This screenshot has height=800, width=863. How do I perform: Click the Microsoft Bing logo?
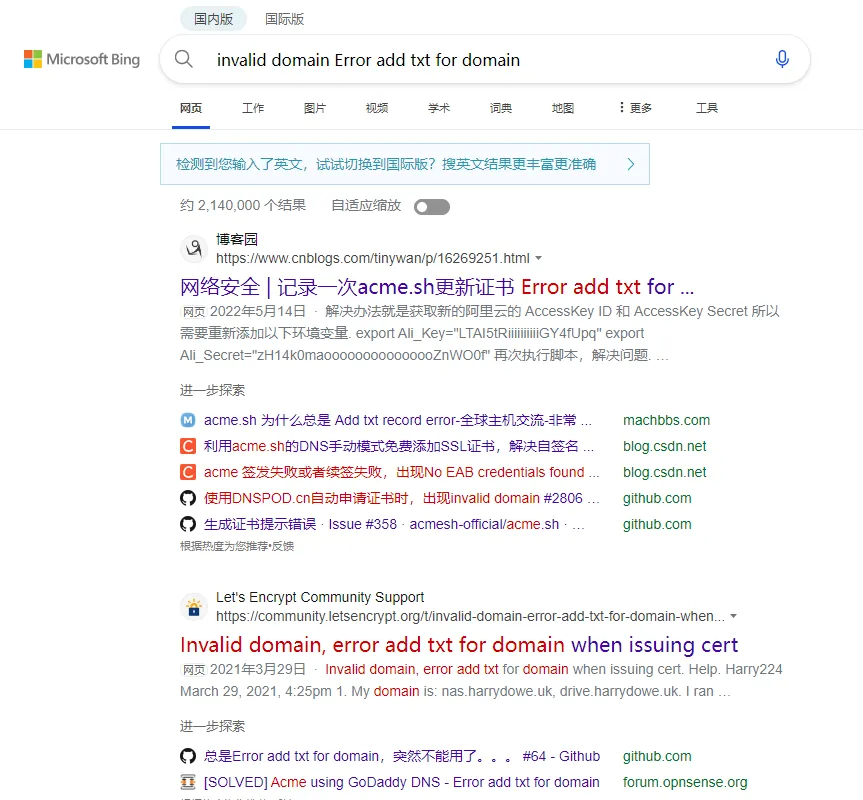click(x=82, y=60)
